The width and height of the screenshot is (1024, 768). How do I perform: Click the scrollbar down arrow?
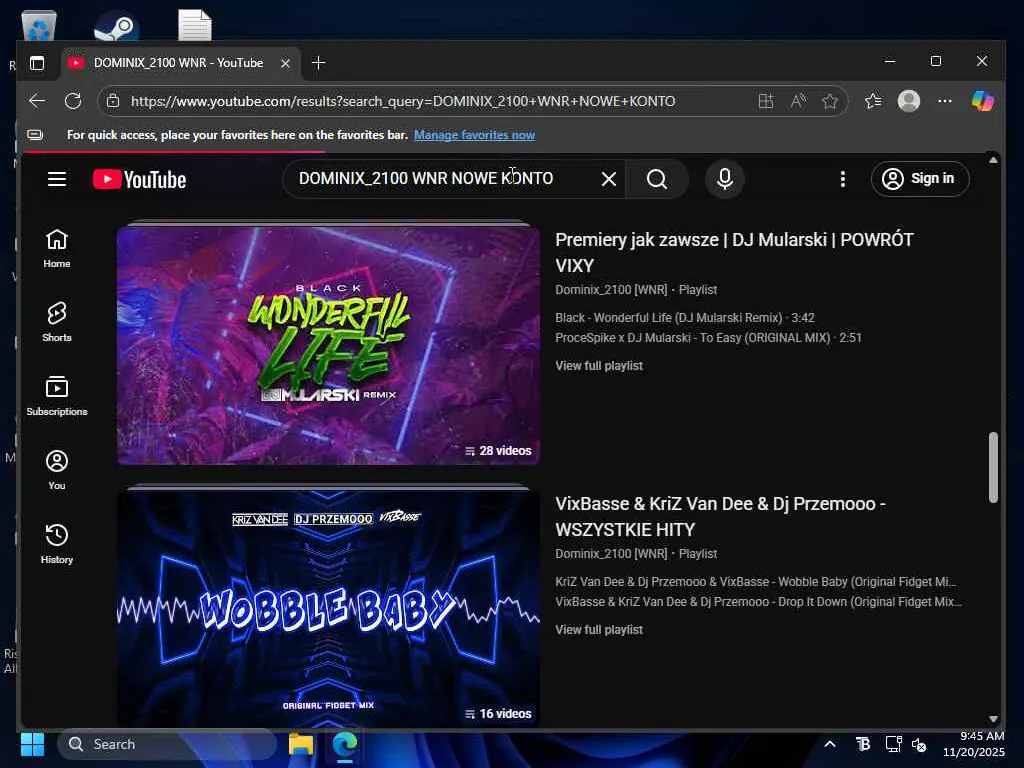(x=993, y=718)
